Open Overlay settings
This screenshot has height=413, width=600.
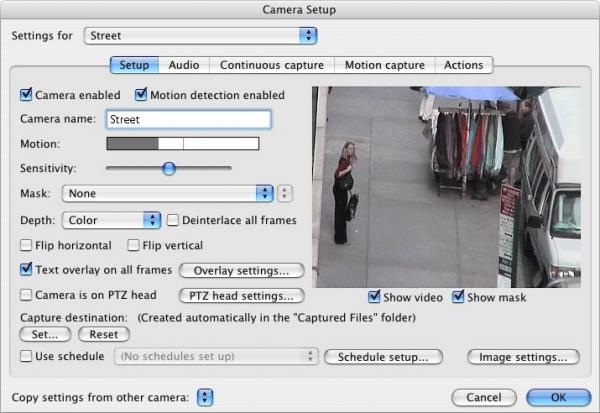pos(242,271)
